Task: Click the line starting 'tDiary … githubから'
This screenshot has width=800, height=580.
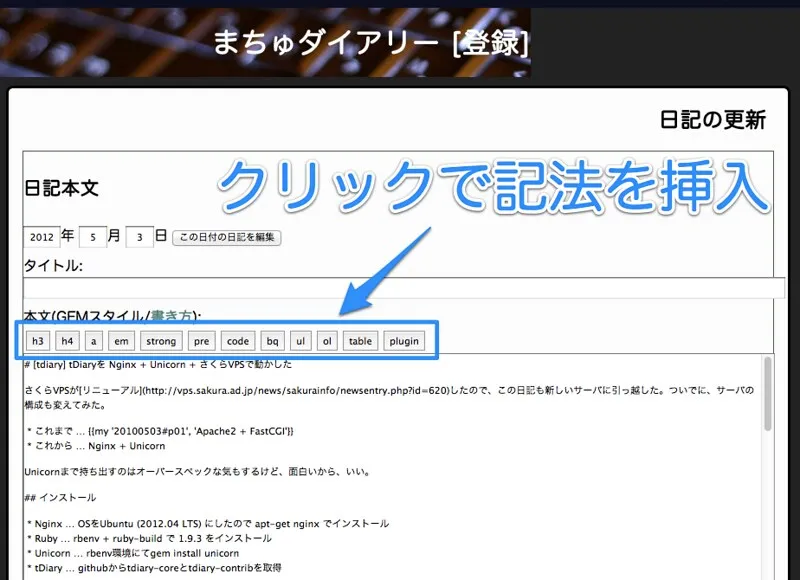Action: (x=154, y=568)
